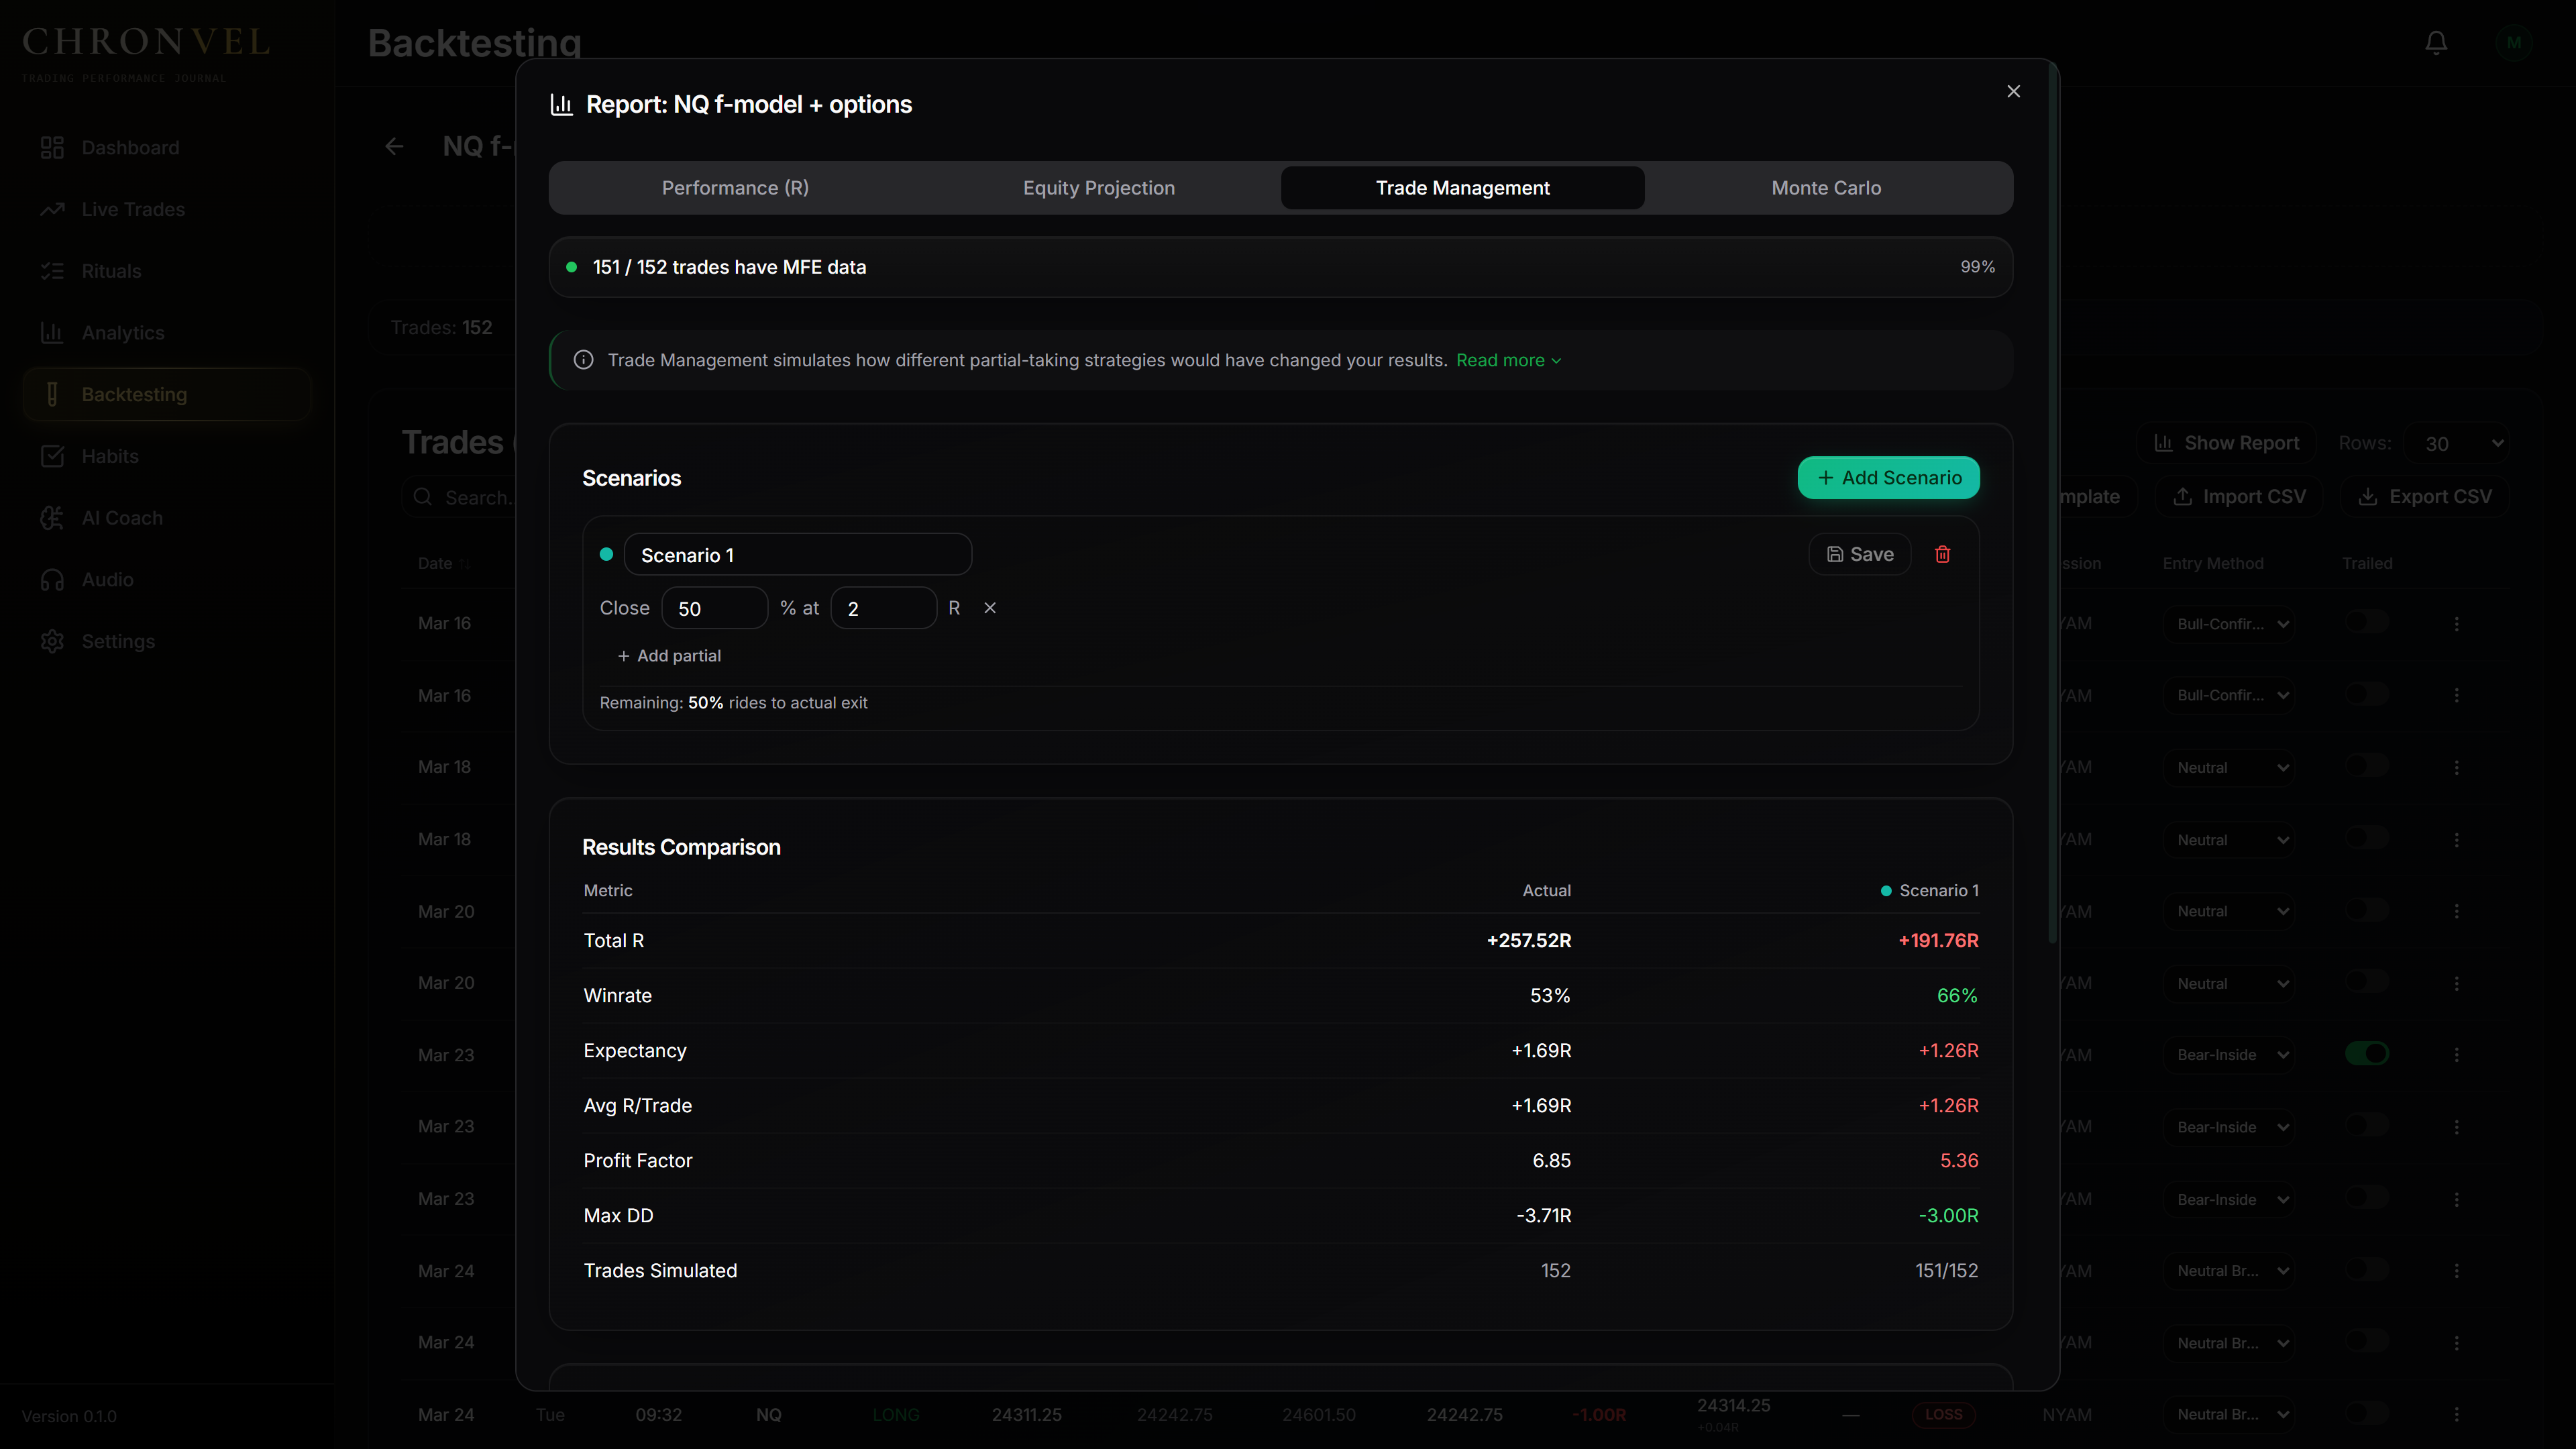Open the notifications bell icon
Viewport: 2576px width, 1449px height.
point(2436,43)
